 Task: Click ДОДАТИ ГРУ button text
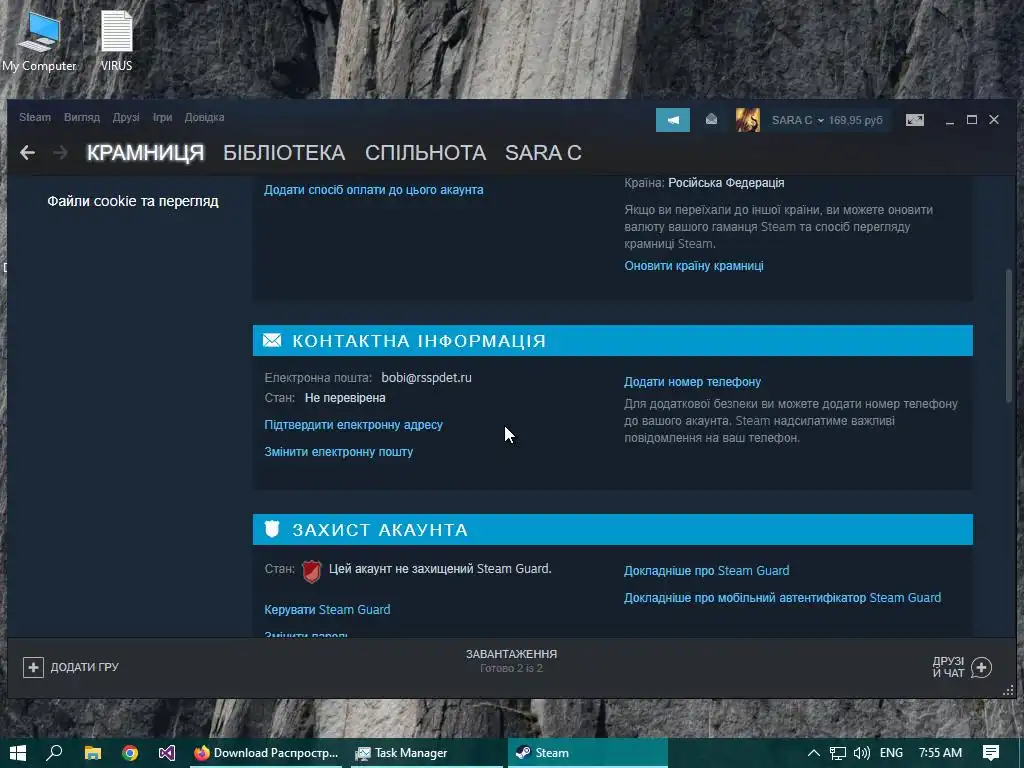[85, 667]
